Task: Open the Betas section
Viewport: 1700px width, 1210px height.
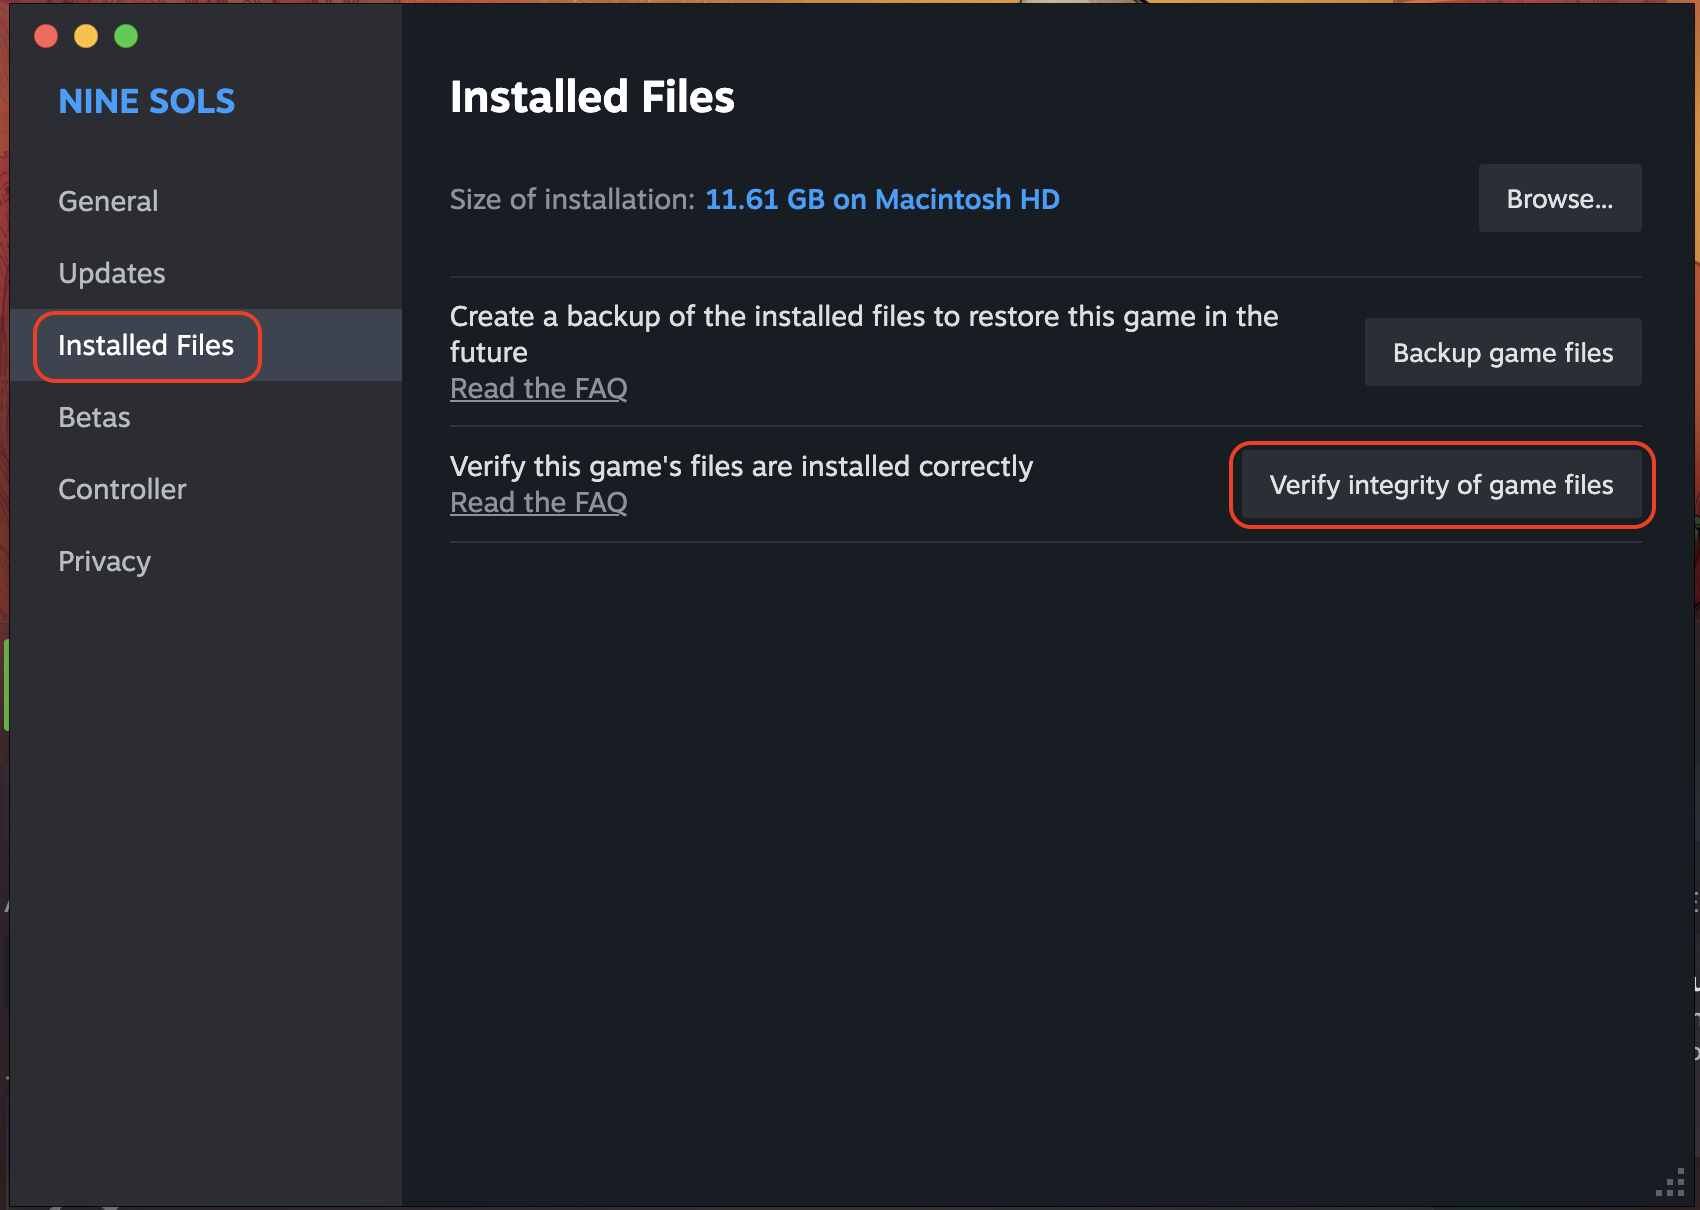Action: [93, 417]
